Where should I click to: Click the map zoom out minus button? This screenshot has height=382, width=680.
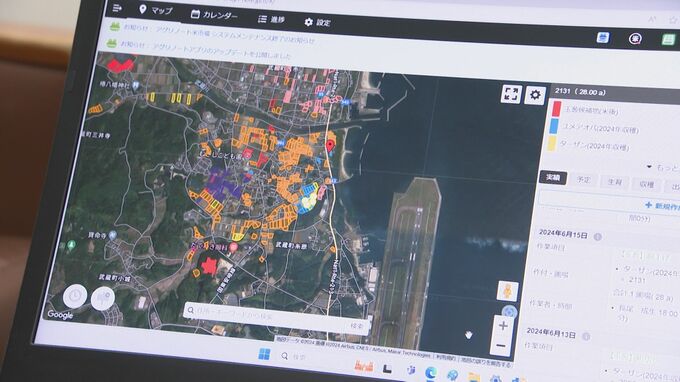(x=501, y=346)
